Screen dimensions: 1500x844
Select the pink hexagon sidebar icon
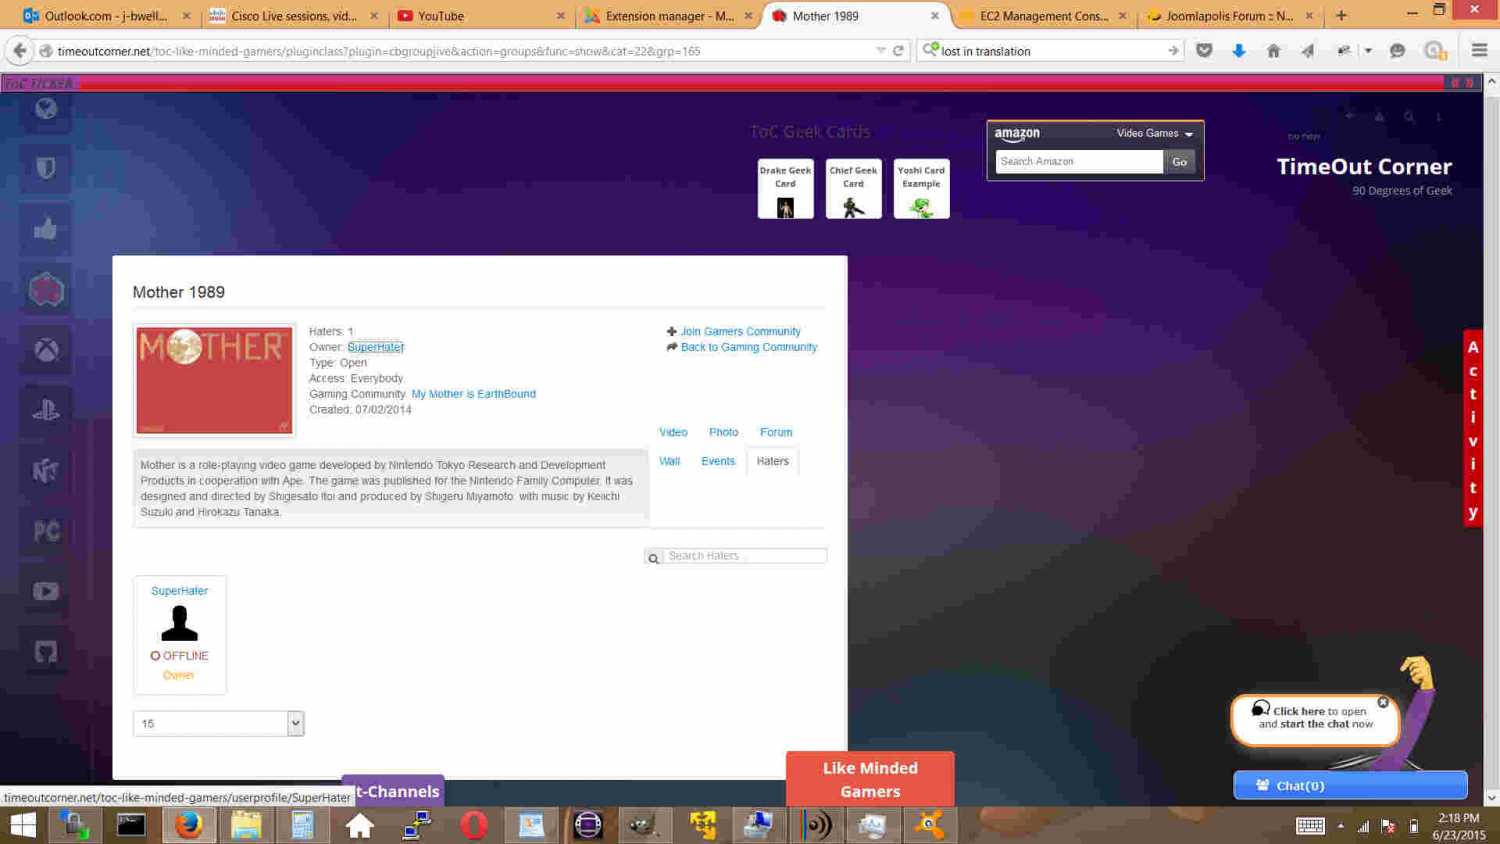(46, 290)
